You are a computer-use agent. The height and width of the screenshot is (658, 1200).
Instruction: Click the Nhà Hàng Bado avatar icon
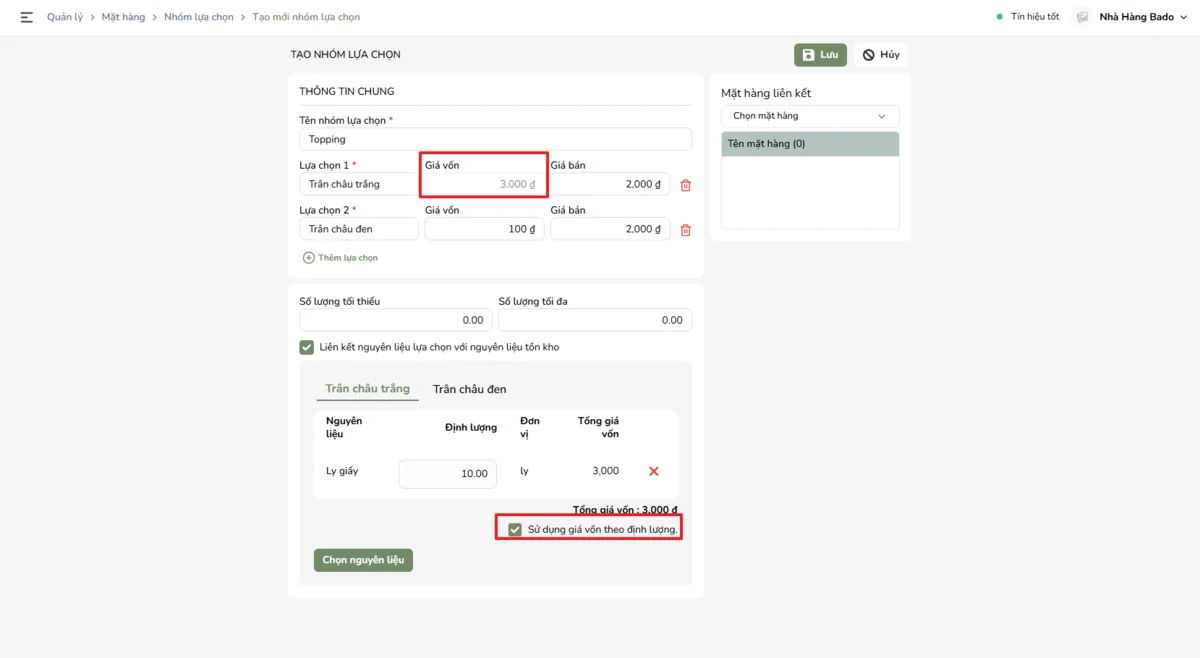point(1081,17)
